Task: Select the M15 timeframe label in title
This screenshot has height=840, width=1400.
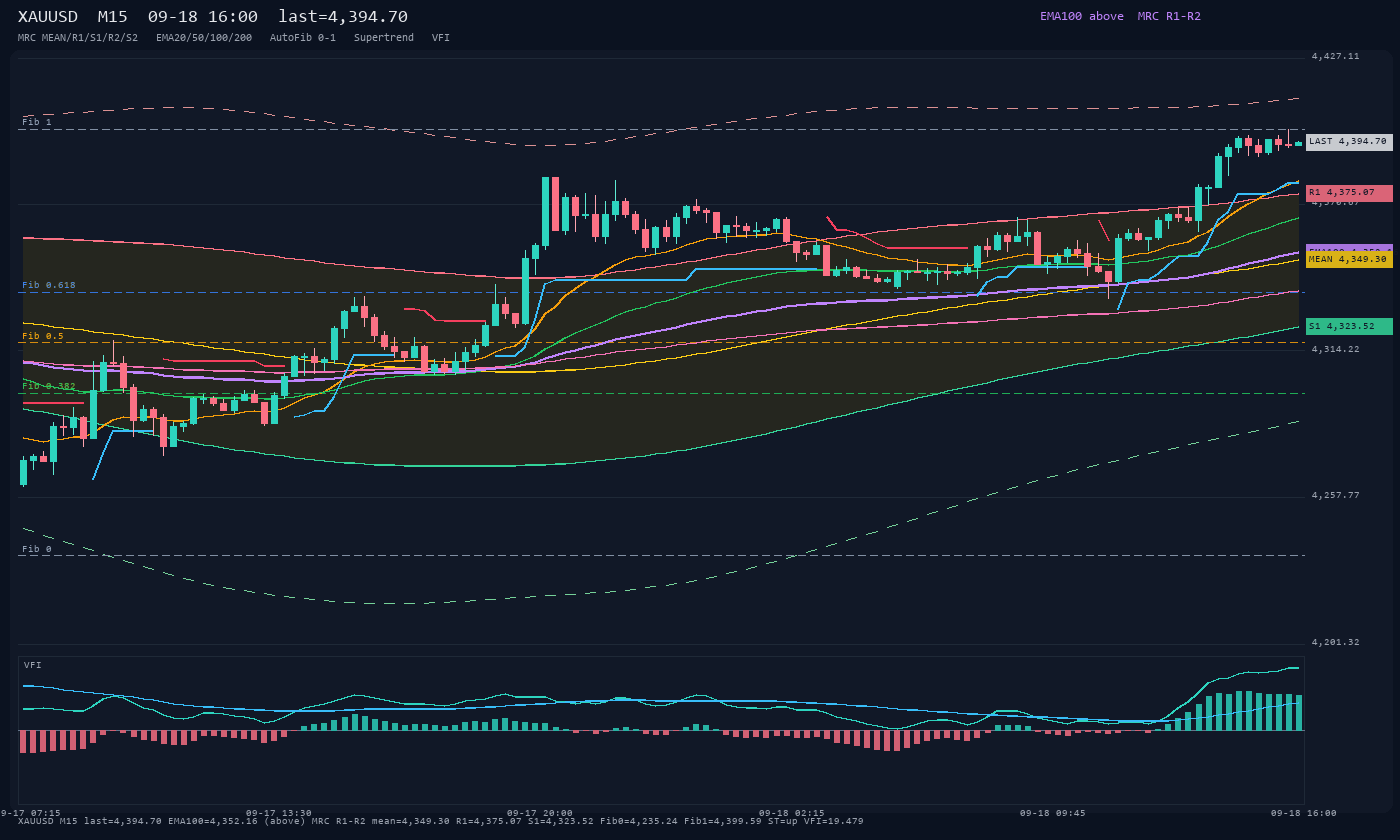Action: (115, 16)
